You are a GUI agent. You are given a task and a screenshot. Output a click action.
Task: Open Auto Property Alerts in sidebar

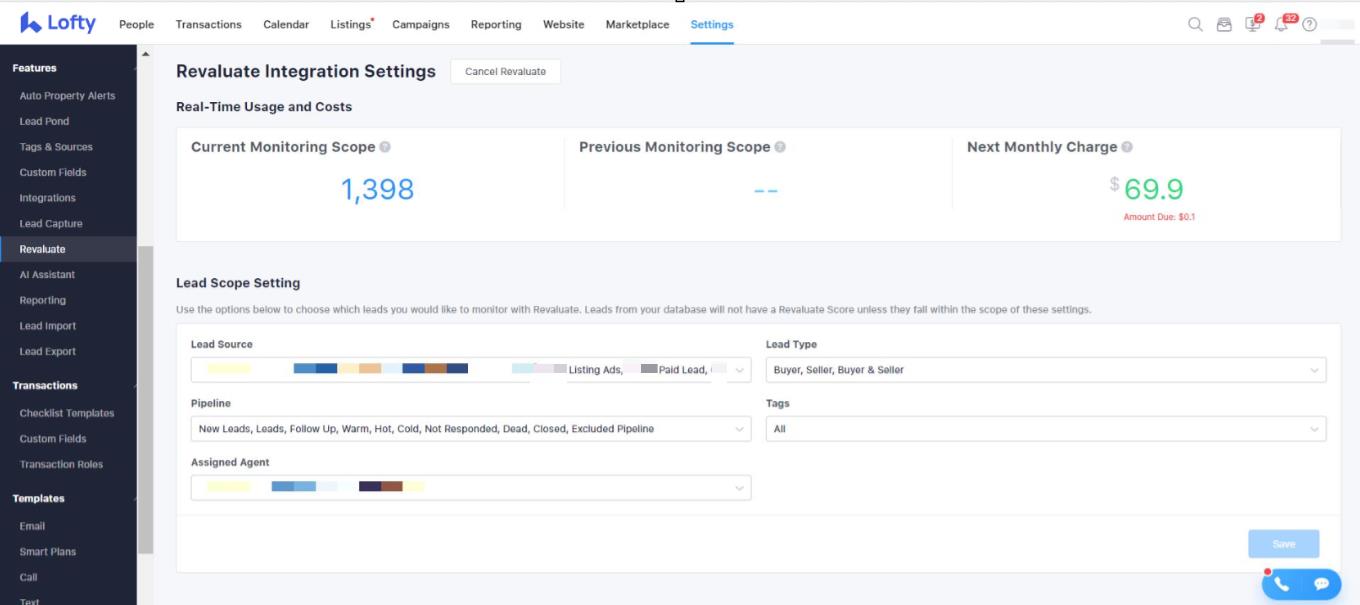(67, 96)
